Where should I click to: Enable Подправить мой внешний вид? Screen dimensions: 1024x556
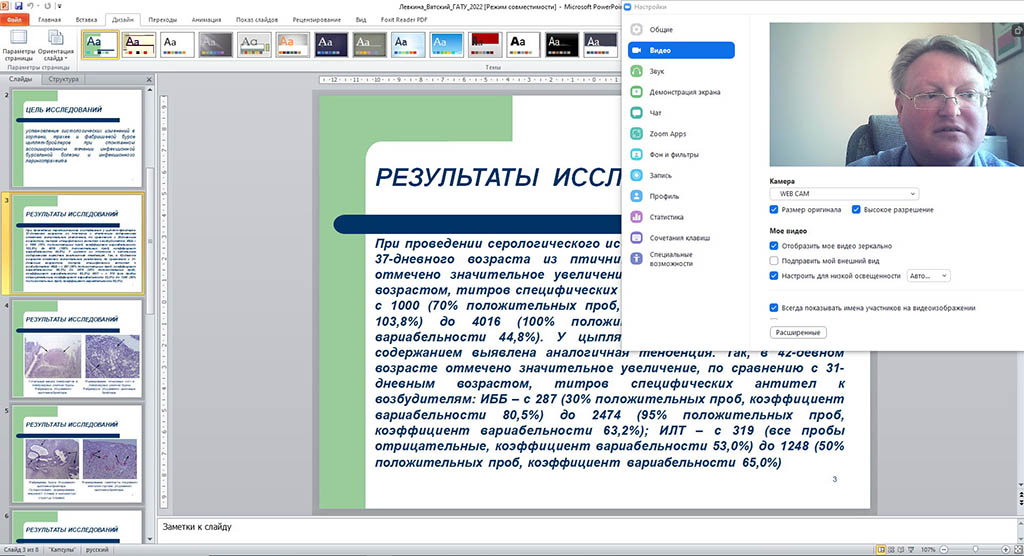tap(774, 261)
